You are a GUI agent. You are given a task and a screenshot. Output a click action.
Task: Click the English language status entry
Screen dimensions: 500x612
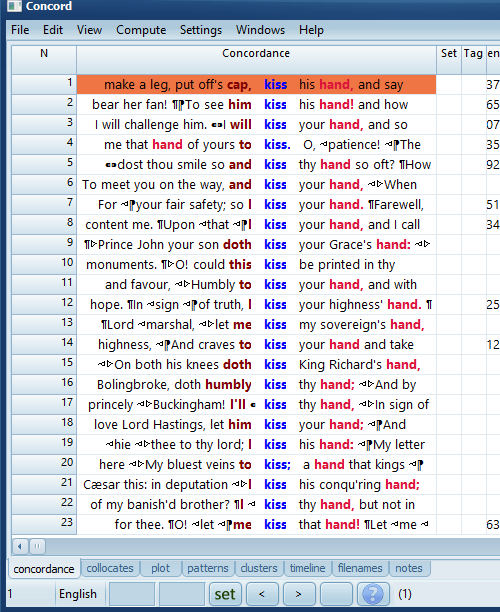click(78, 594)
